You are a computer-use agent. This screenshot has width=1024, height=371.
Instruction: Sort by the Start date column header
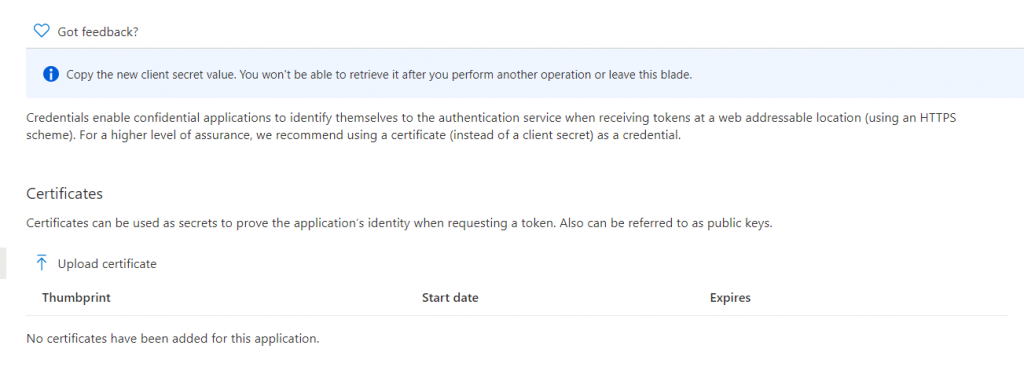coord(450,298)
